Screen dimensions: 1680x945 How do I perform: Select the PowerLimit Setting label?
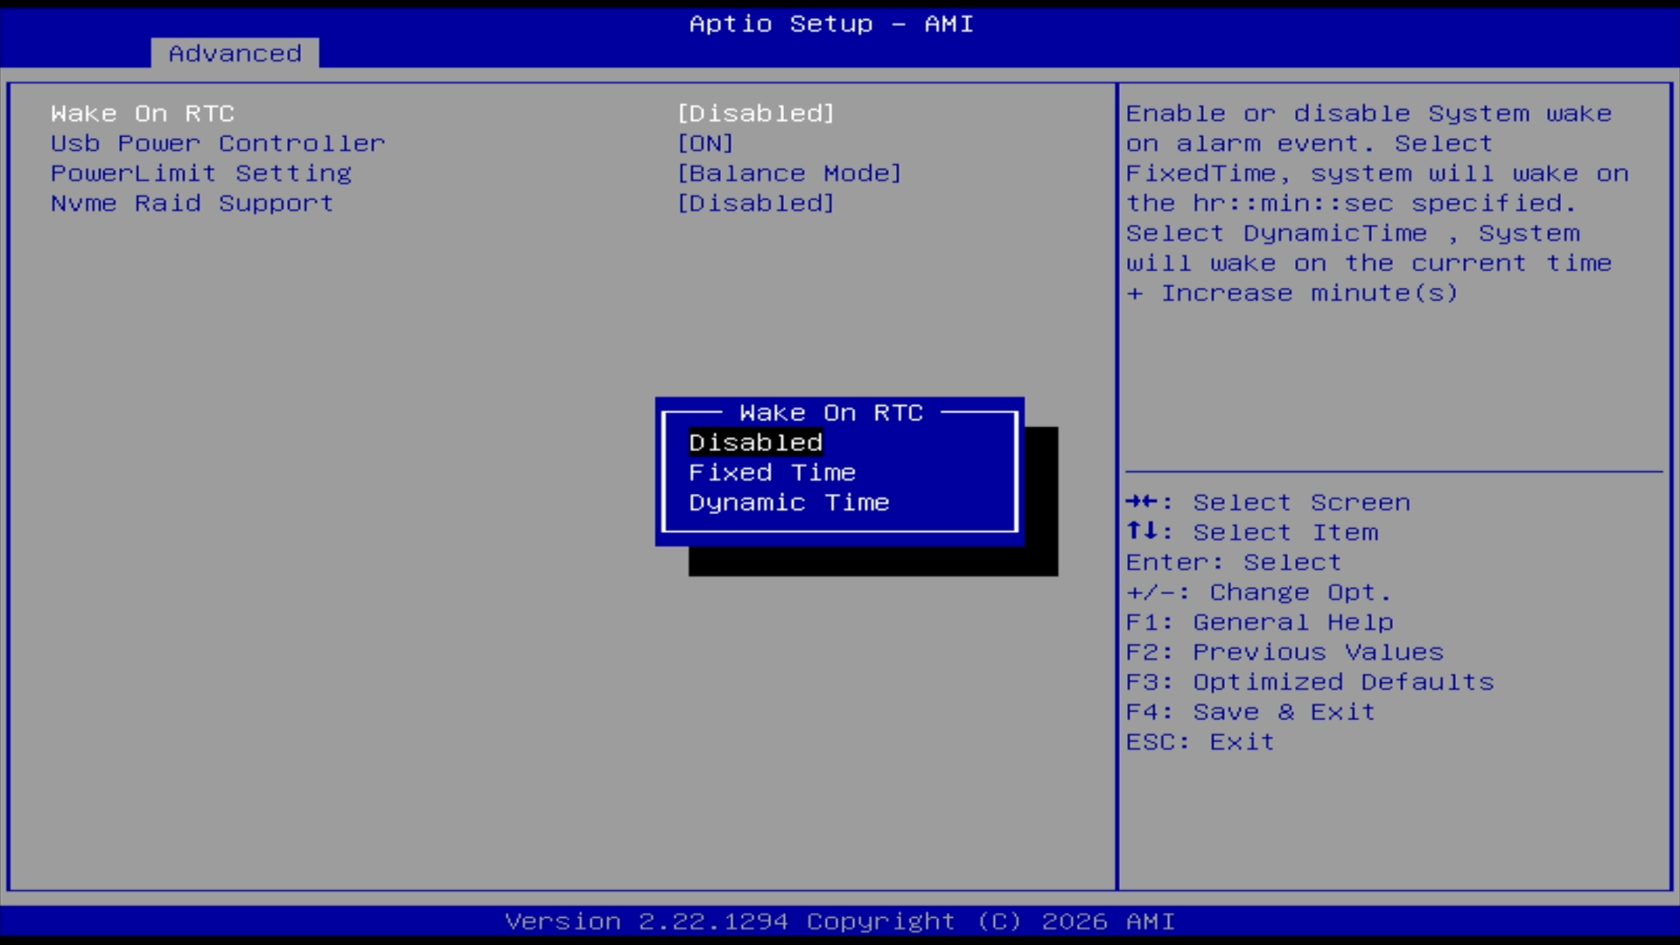(201, 173)
